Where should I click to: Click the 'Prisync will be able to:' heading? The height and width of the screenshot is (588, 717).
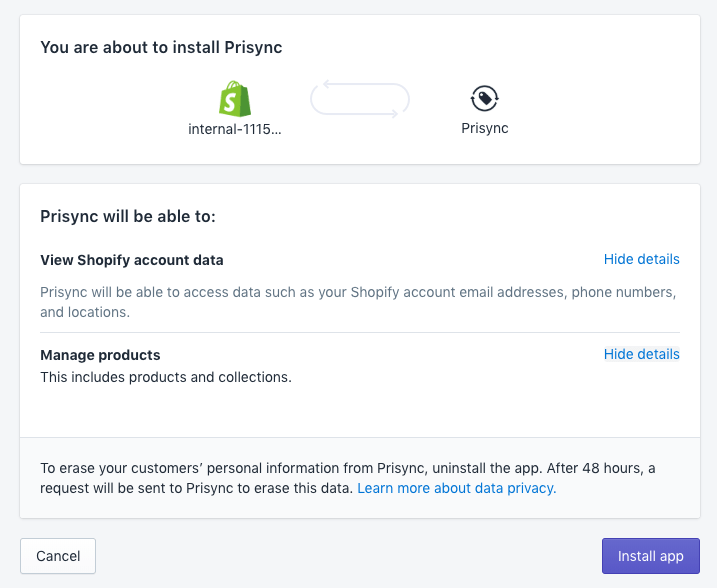(x=128, y=216)
